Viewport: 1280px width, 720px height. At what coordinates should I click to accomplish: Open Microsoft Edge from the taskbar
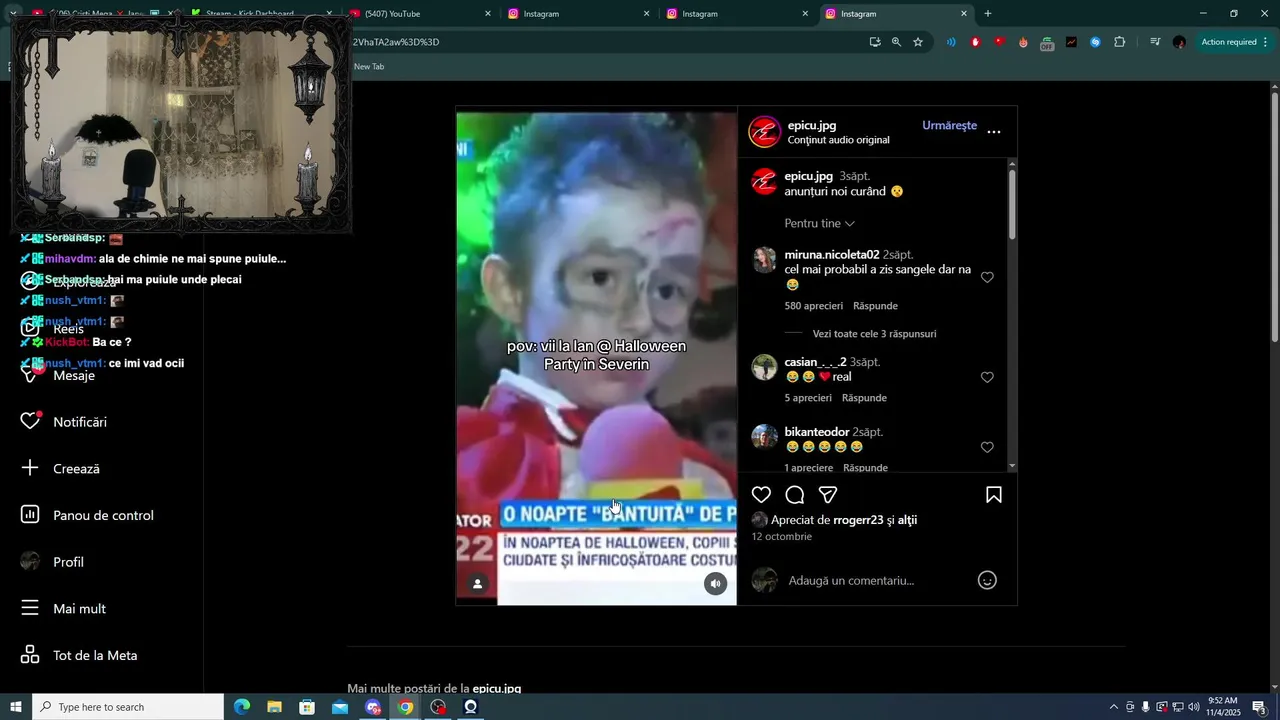(x=242, y=707)
